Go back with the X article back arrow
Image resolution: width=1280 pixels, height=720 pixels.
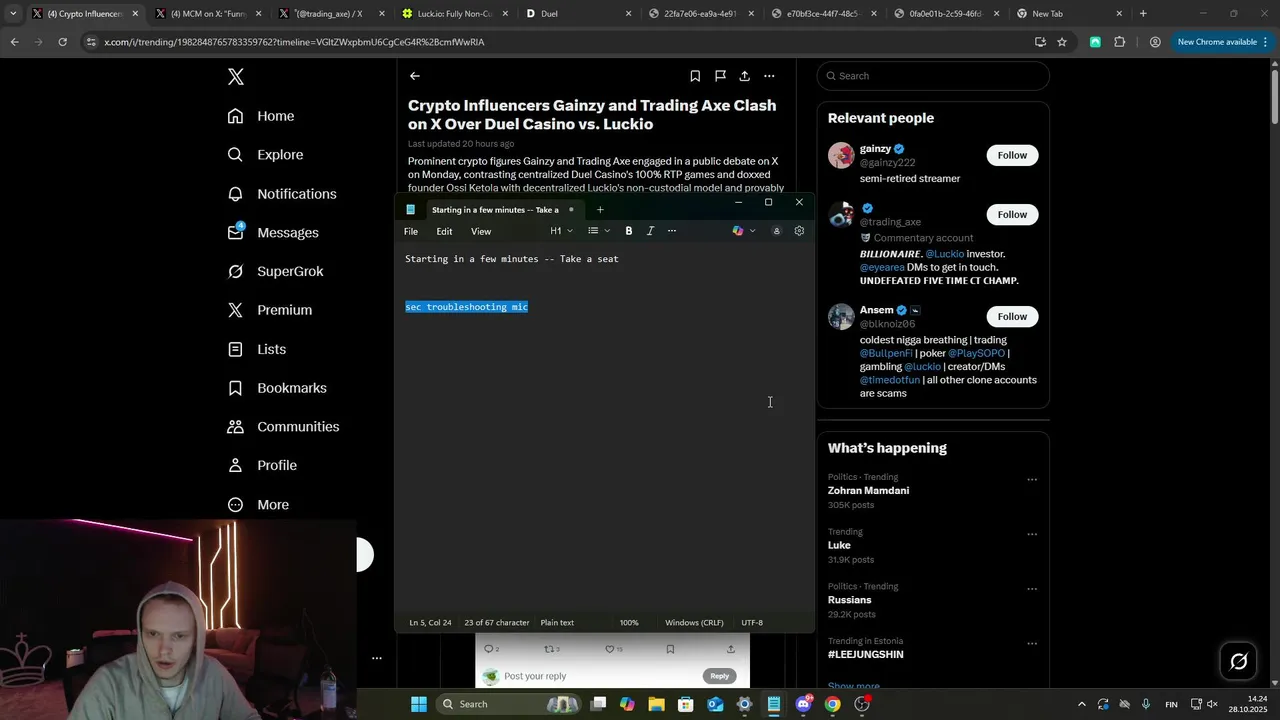(x=414, y=76)
